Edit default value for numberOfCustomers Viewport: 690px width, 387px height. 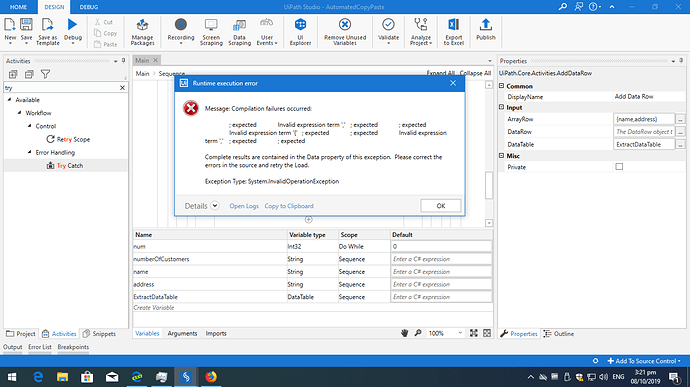tap(441, 259)
